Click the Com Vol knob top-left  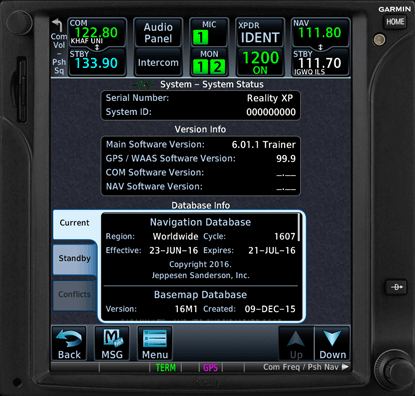[x=19, y=22]
